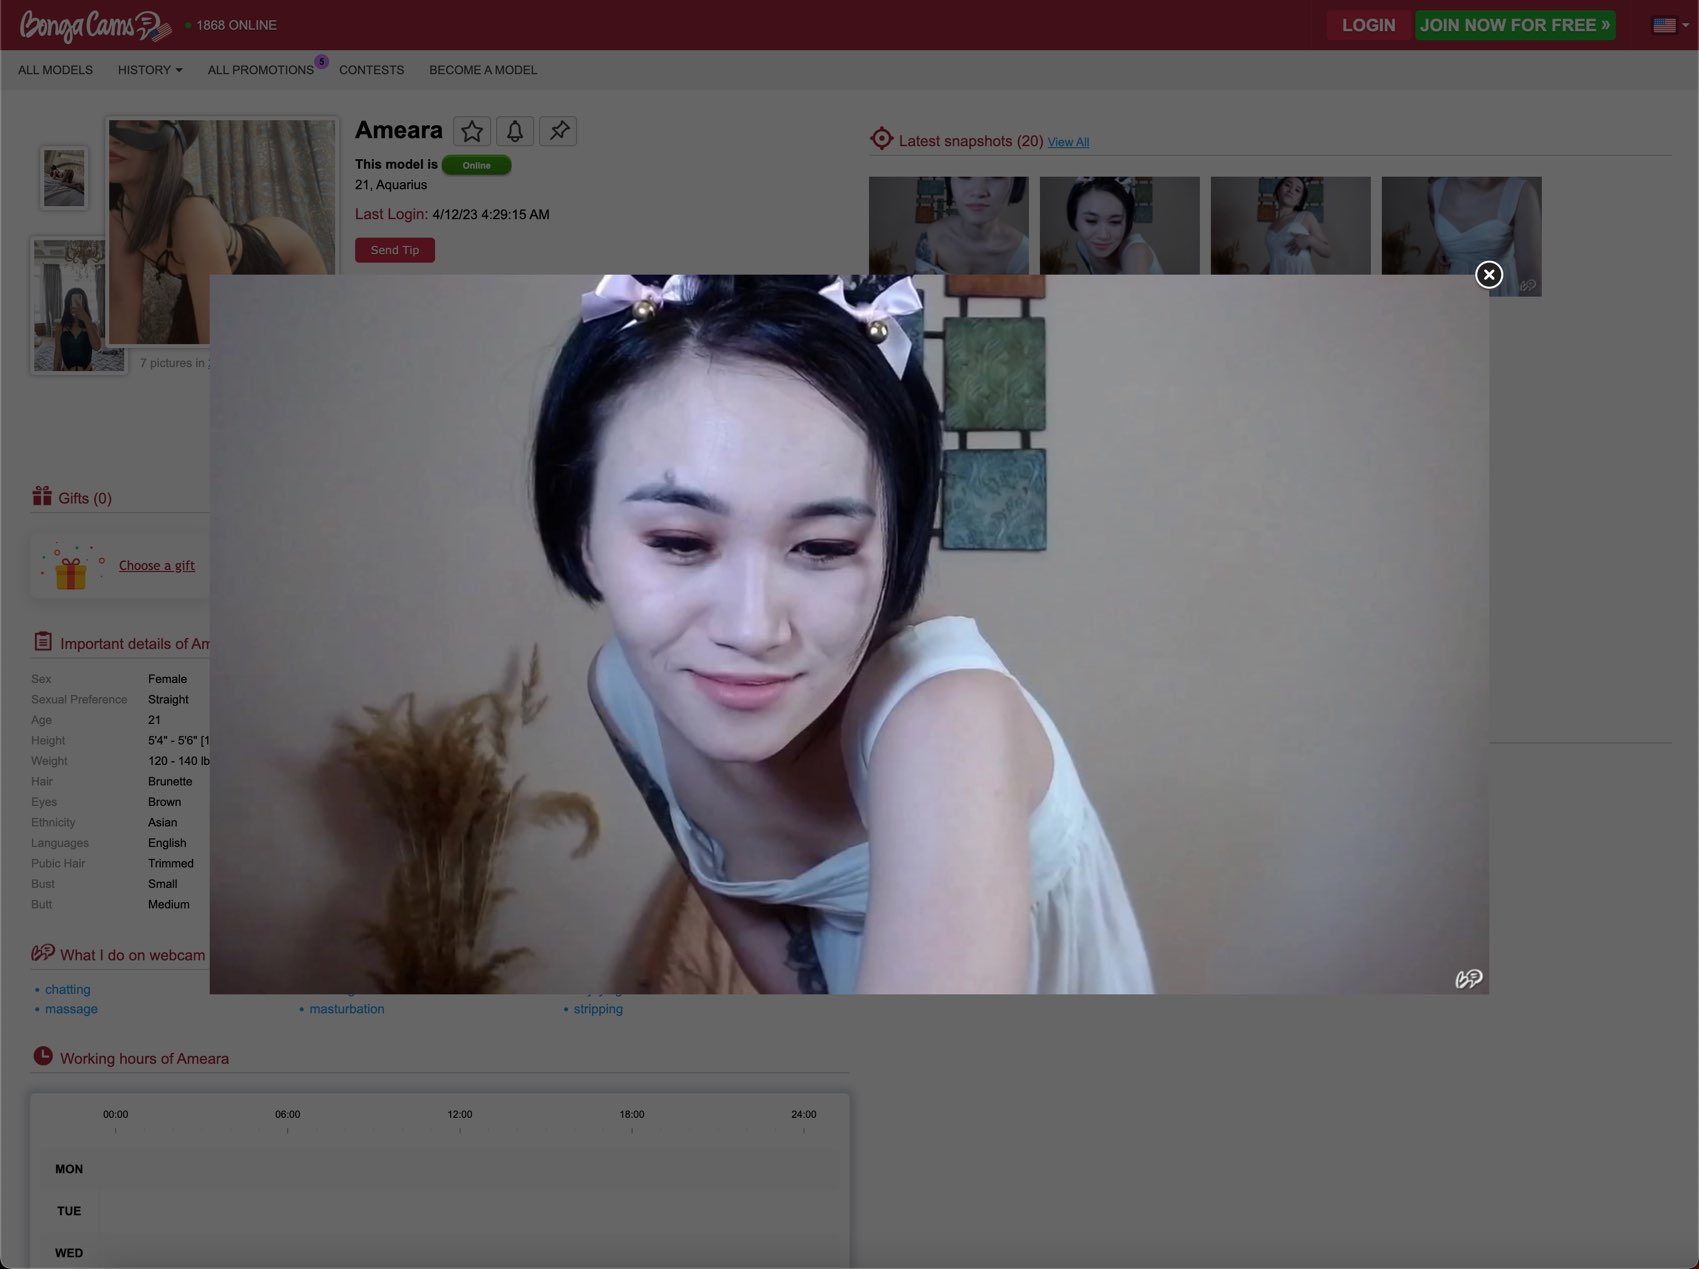Click the Choose a gift link
The height and width of the screenshot is (1269, 1699).
click(x=157, y=565)
